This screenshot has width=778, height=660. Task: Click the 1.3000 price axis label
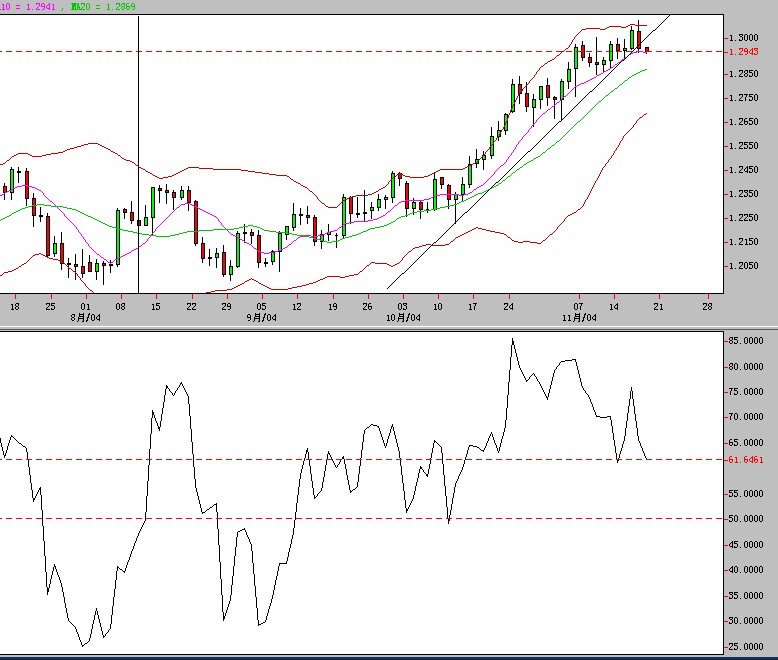742,37
